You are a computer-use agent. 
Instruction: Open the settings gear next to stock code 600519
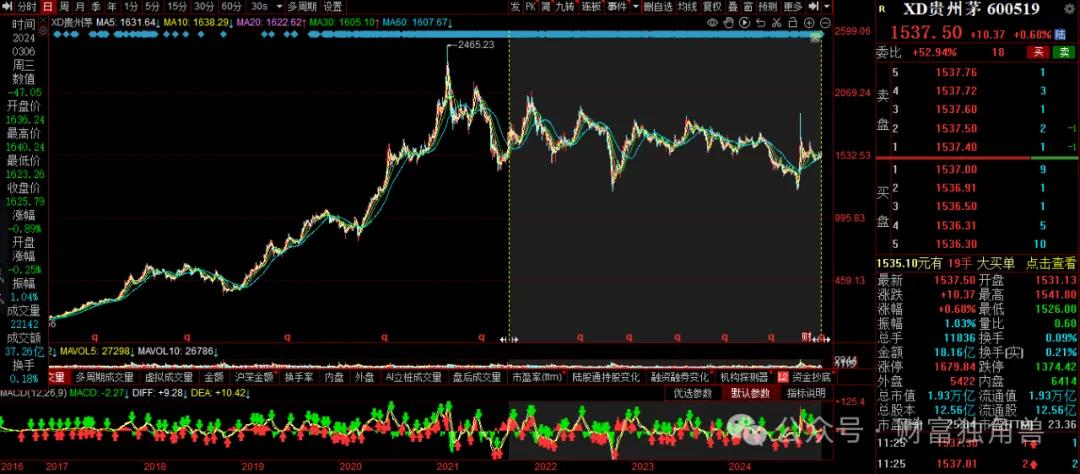click(1068, 9)
